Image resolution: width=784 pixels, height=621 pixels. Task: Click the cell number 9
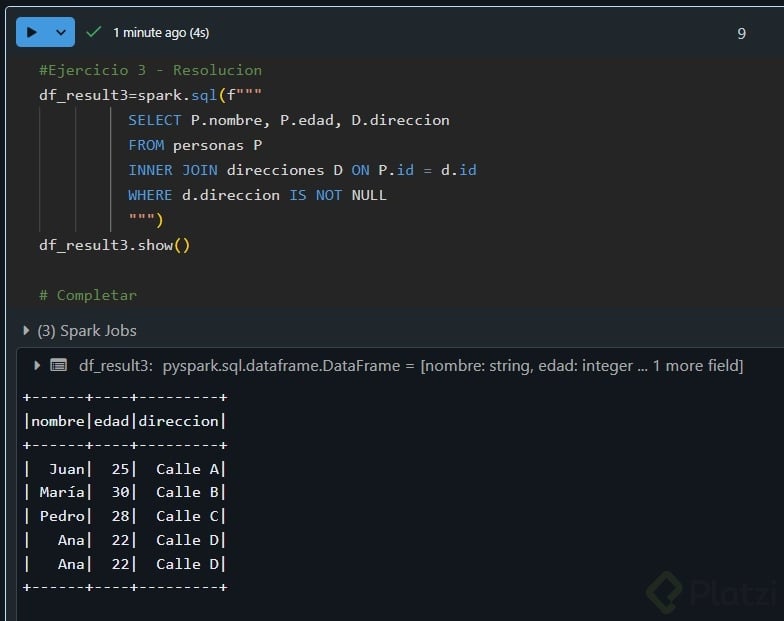(741, 33)
